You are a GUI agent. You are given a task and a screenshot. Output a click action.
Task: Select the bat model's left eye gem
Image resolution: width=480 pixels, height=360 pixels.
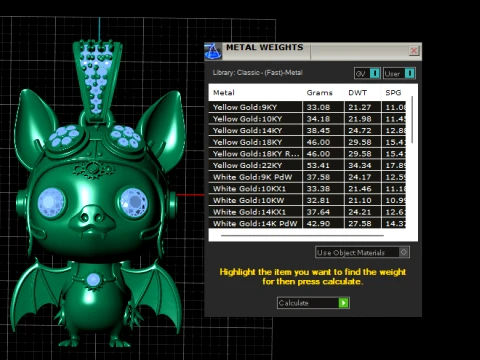click(x=51, y=202)
